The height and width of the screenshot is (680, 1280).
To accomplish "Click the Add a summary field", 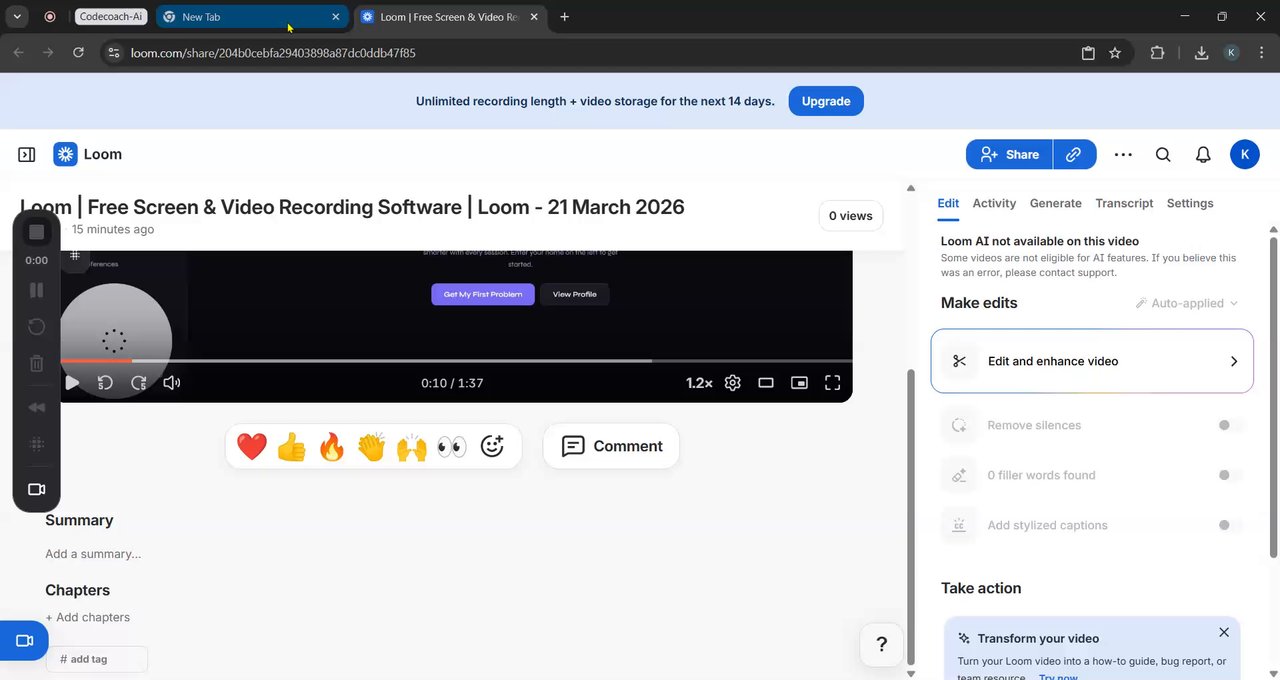I will tap(93, 554).
